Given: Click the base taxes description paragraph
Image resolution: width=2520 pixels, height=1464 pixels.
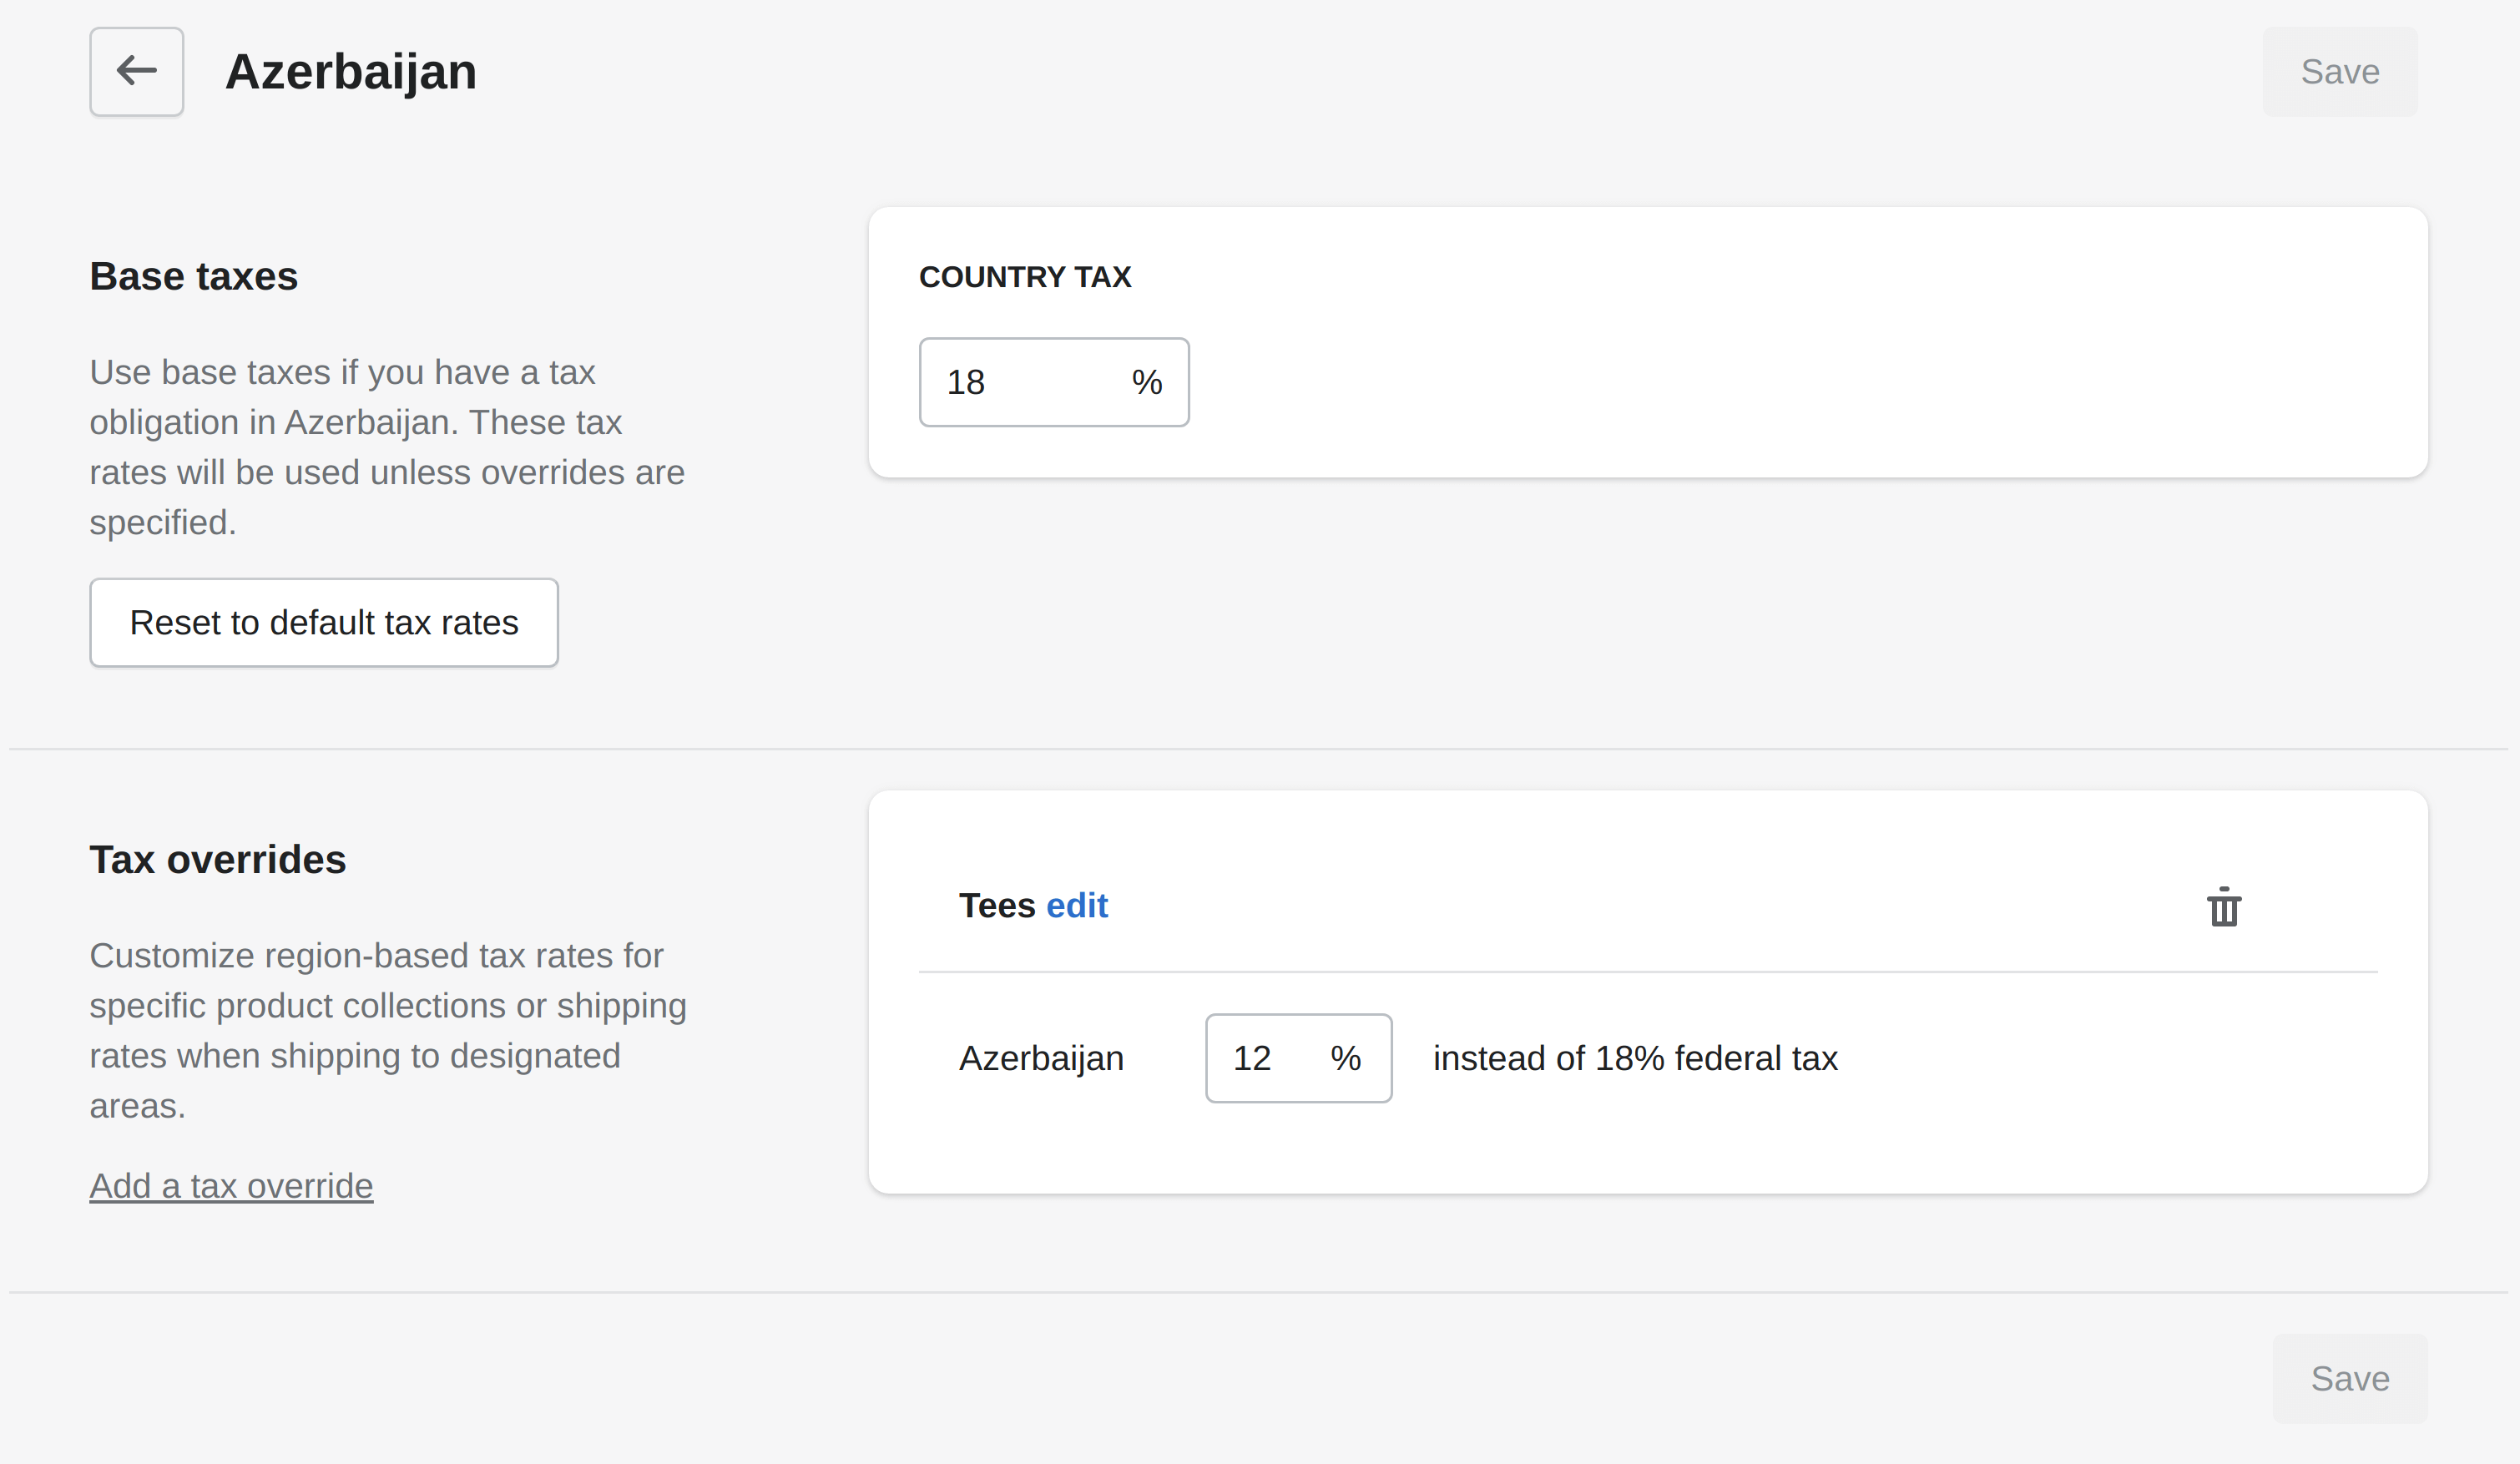Looking at the screenshot, I should [387, 447].
